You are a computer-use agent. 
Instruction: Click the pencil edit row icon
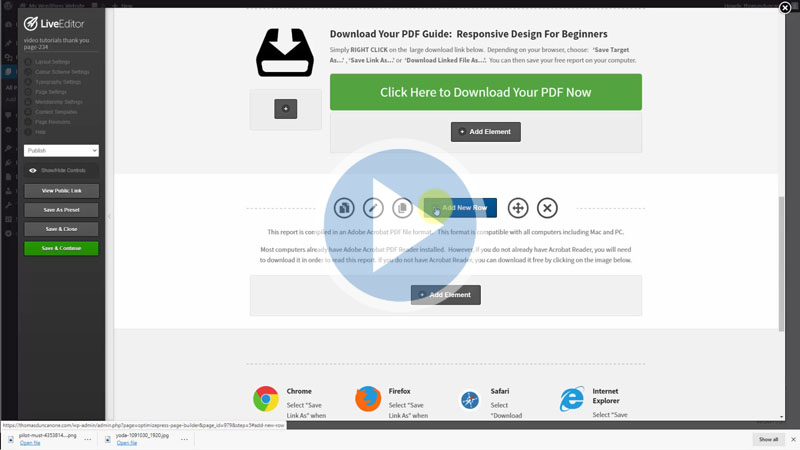pyautogui.click(x=373, y=208)
